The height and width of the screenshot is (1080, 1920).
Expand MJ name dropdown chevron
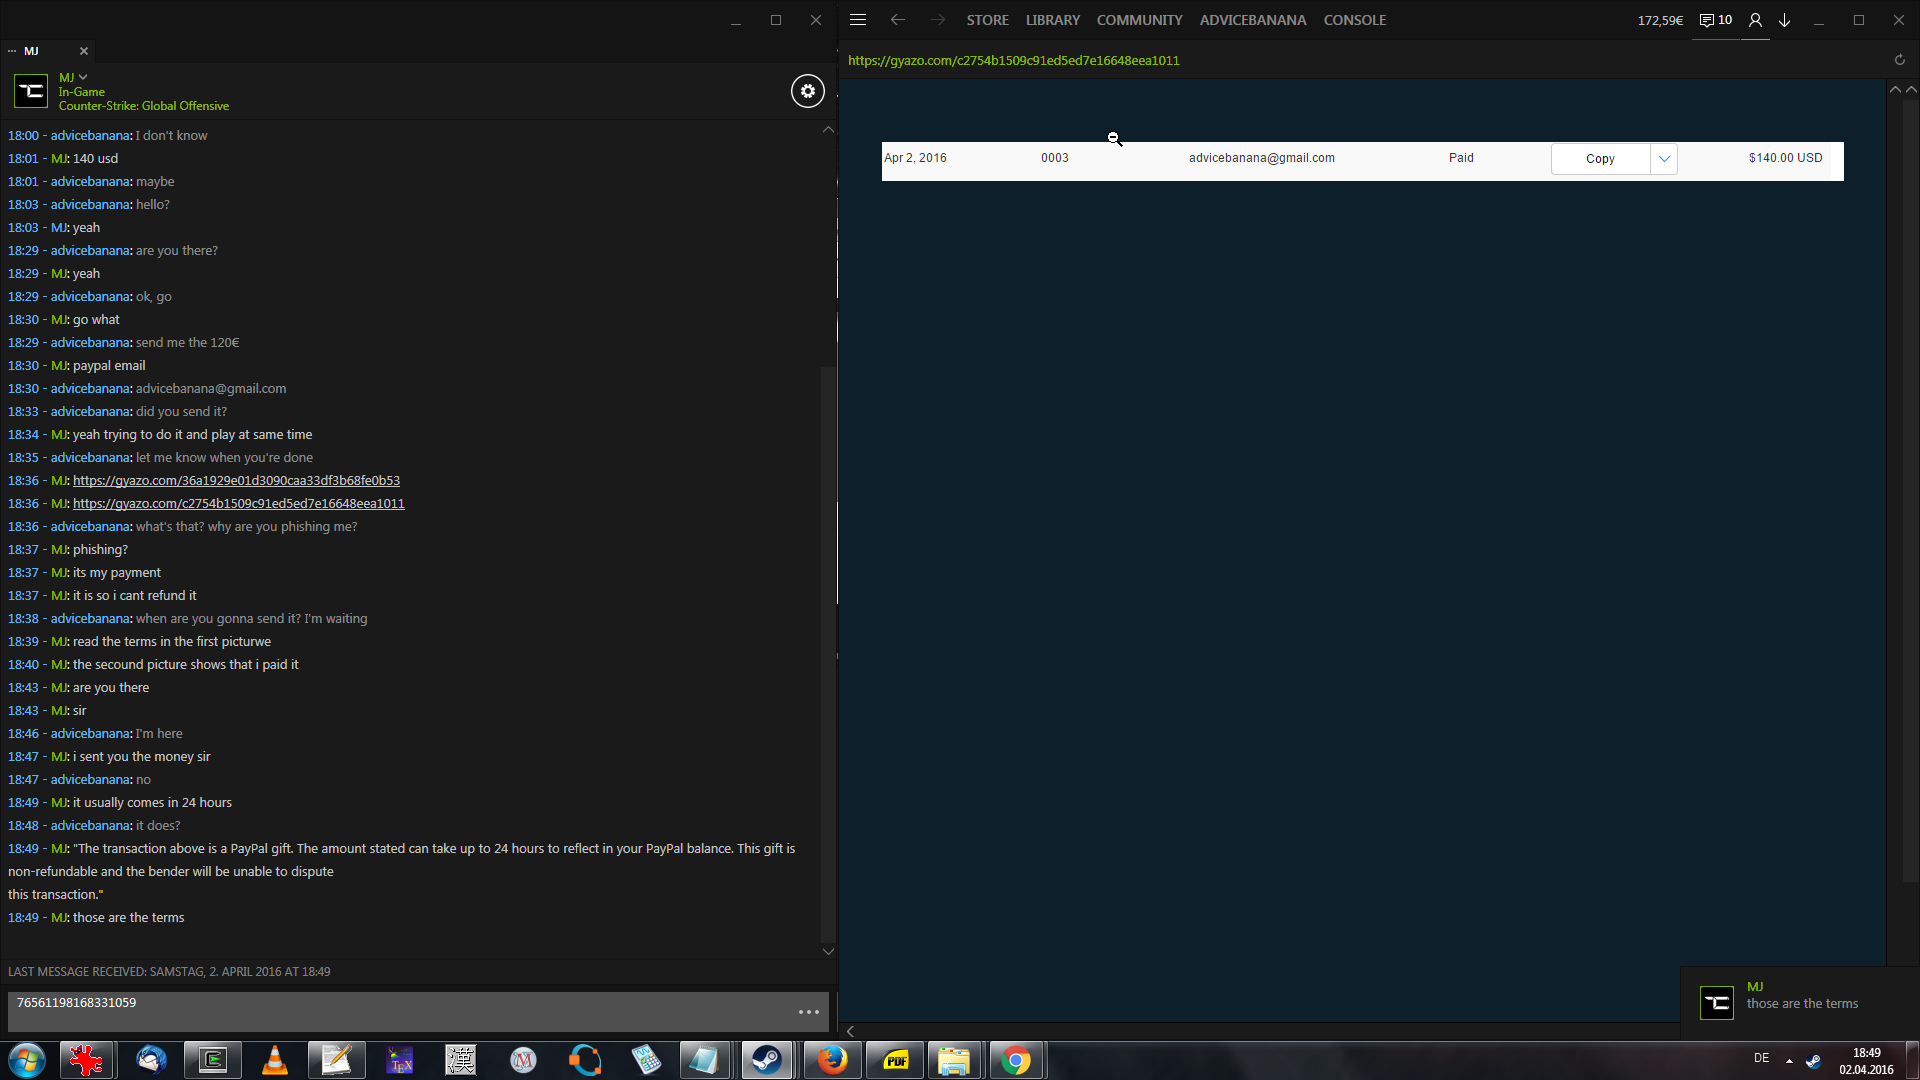[83, 77]
